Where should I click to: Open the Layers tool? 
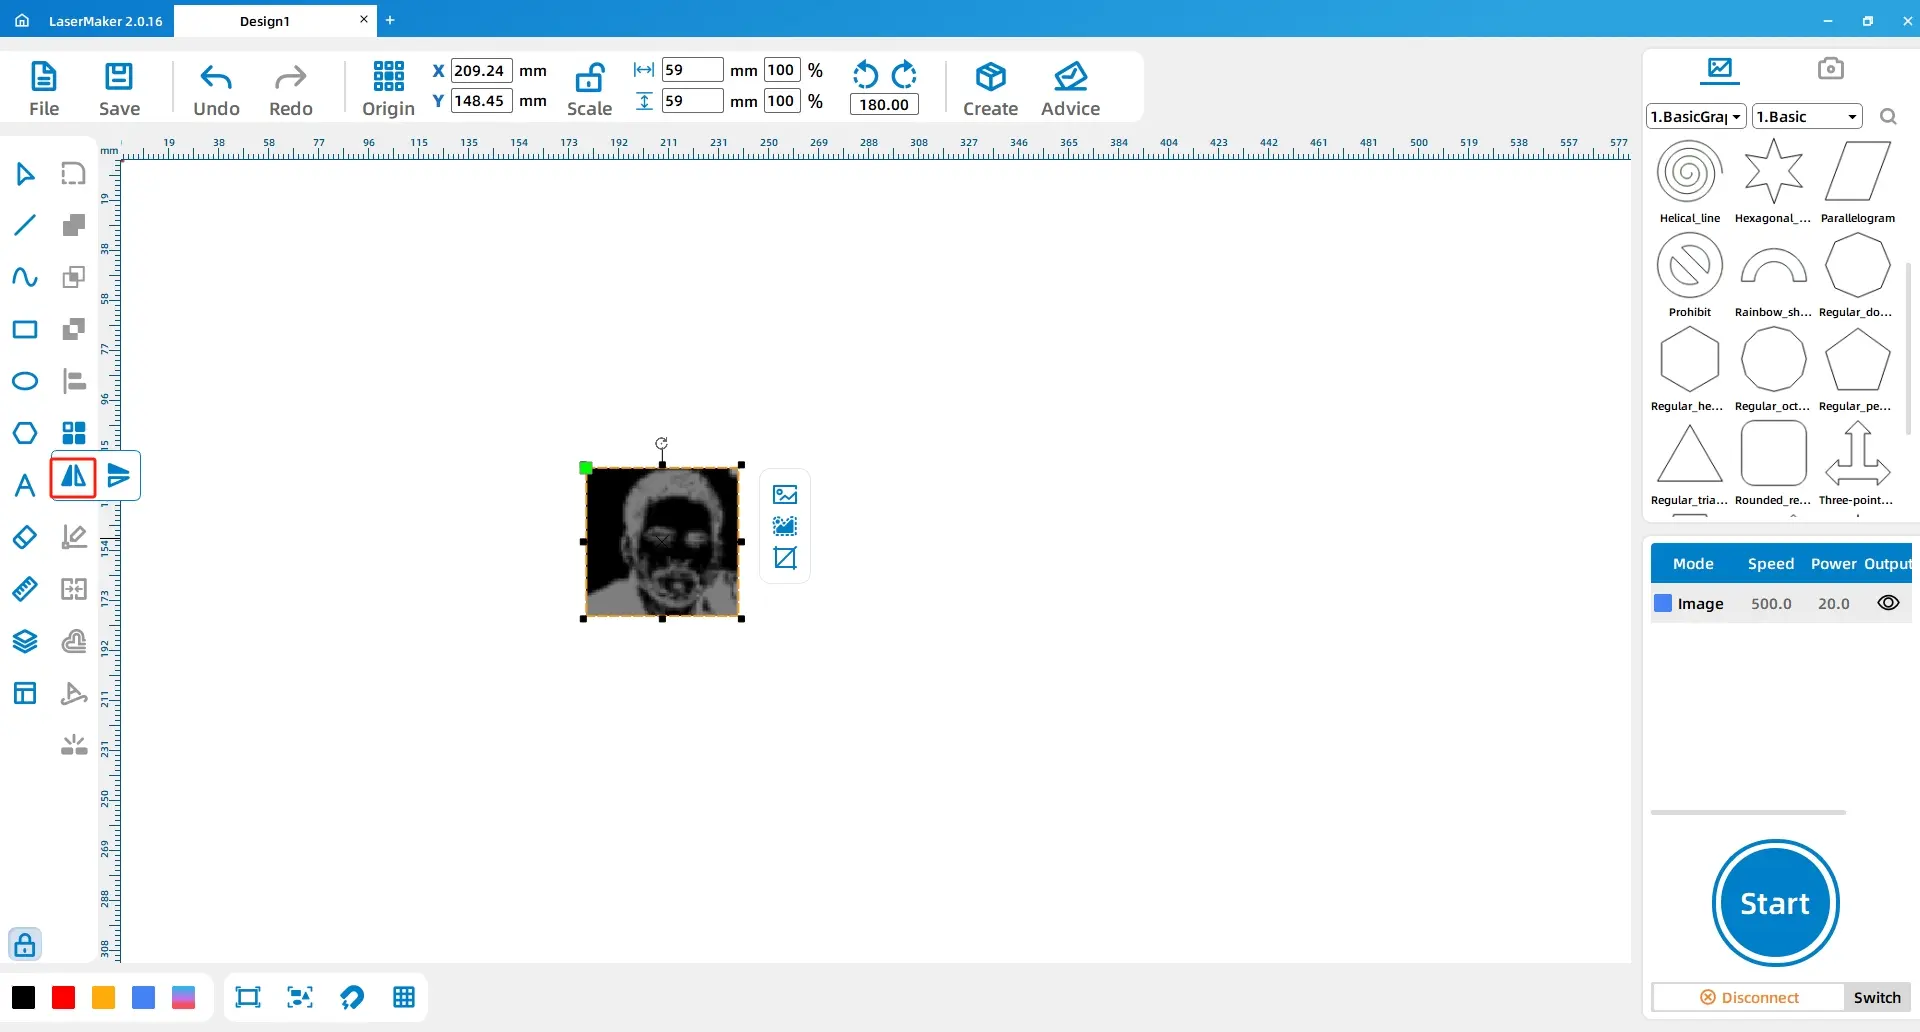[x=25, y=641]
